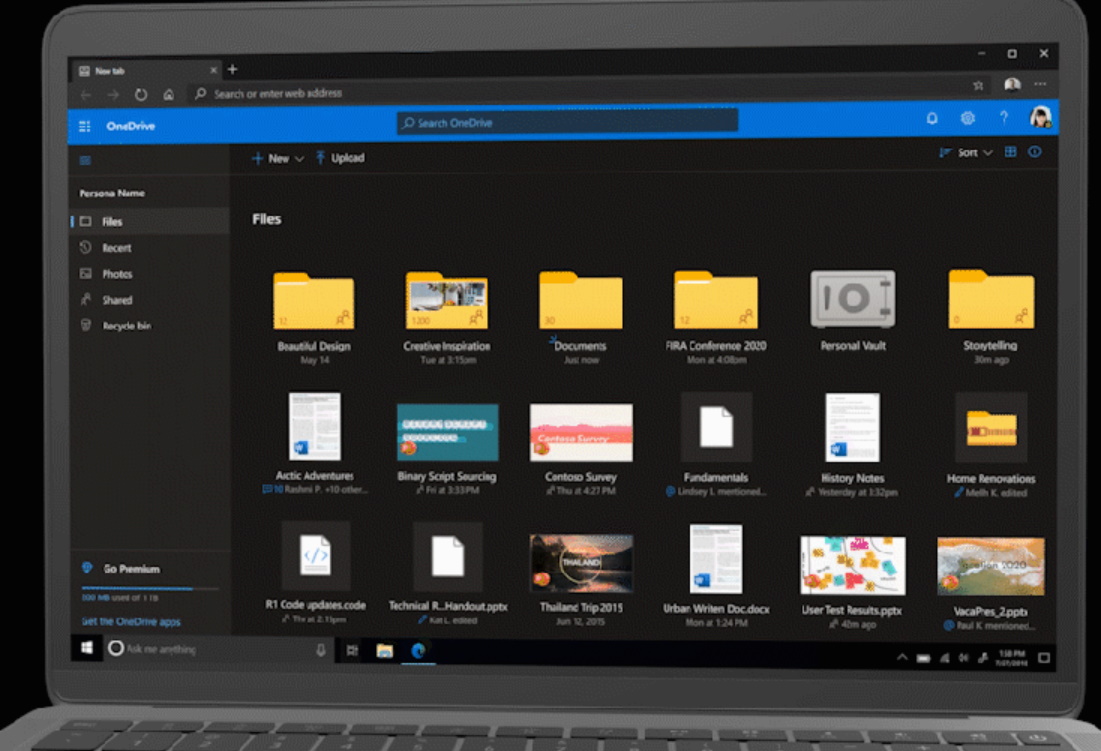The width and height of the screenshot is (1101, 751).
Task: Click the Cortana microphone icon
Action: pos(320,650)
